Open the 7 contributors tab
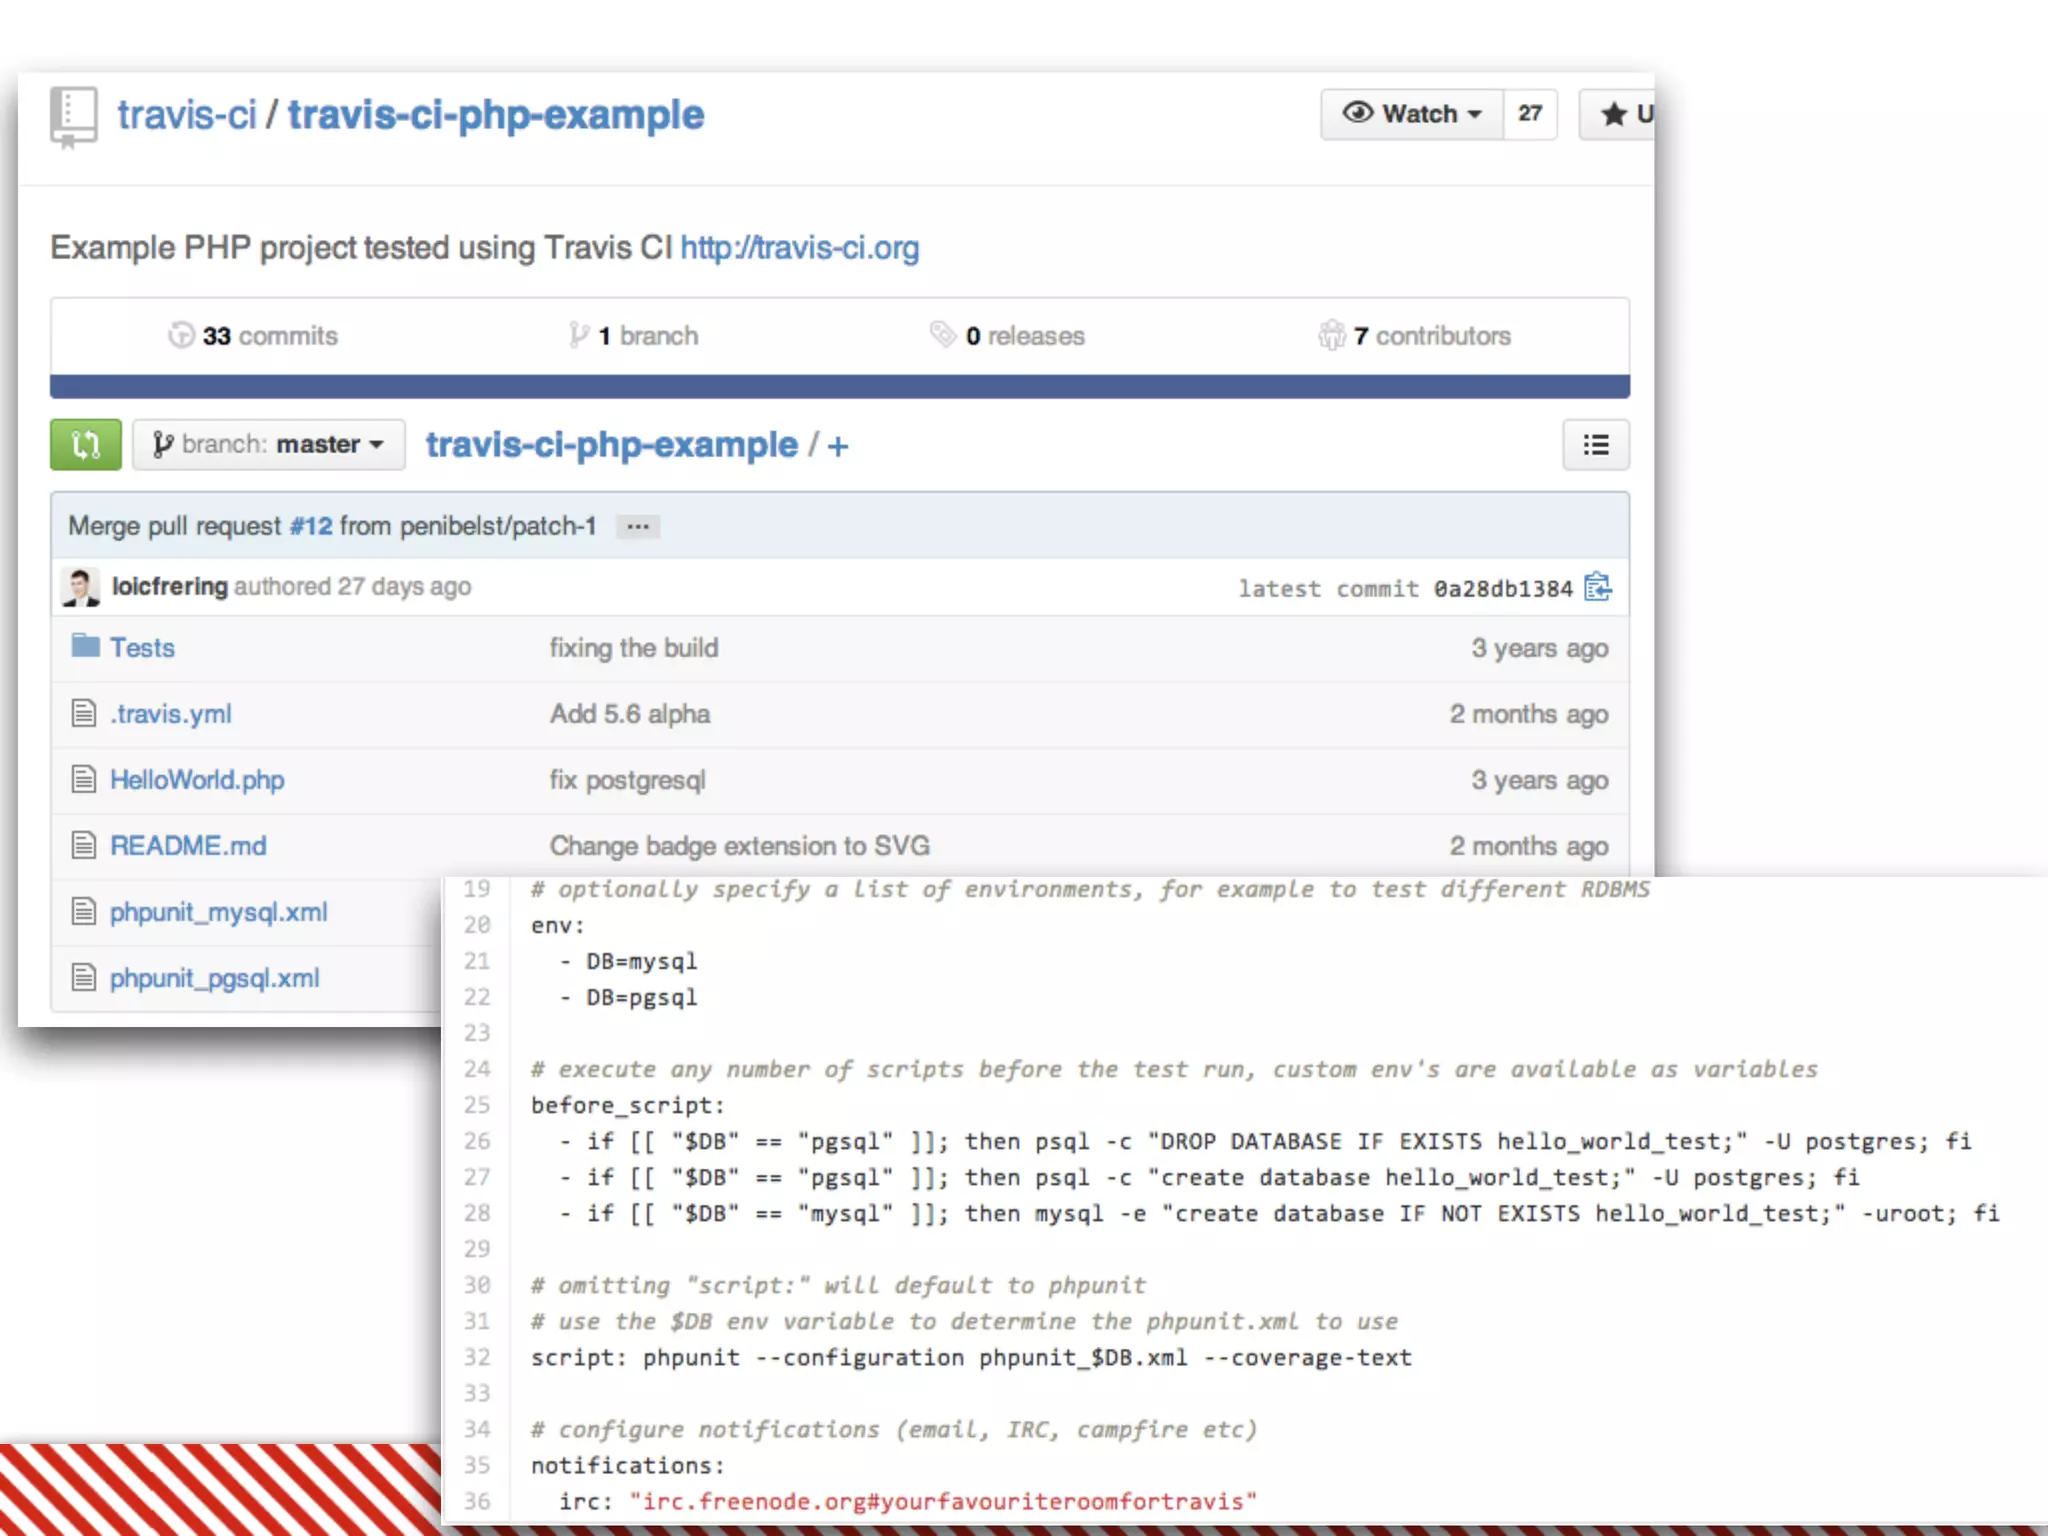Screen dimensions: 2048x1536 point(1414,336)
